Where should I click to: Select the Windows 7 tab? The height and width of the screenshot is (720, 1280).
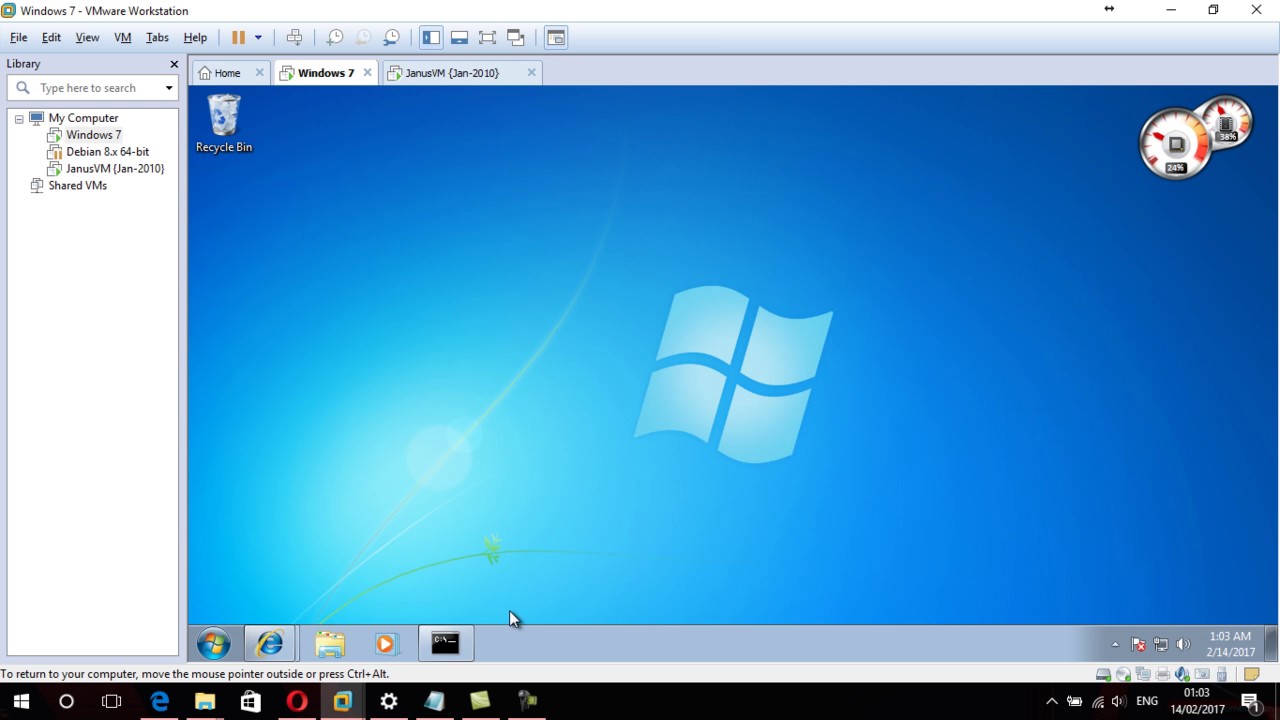click(326, 73)
